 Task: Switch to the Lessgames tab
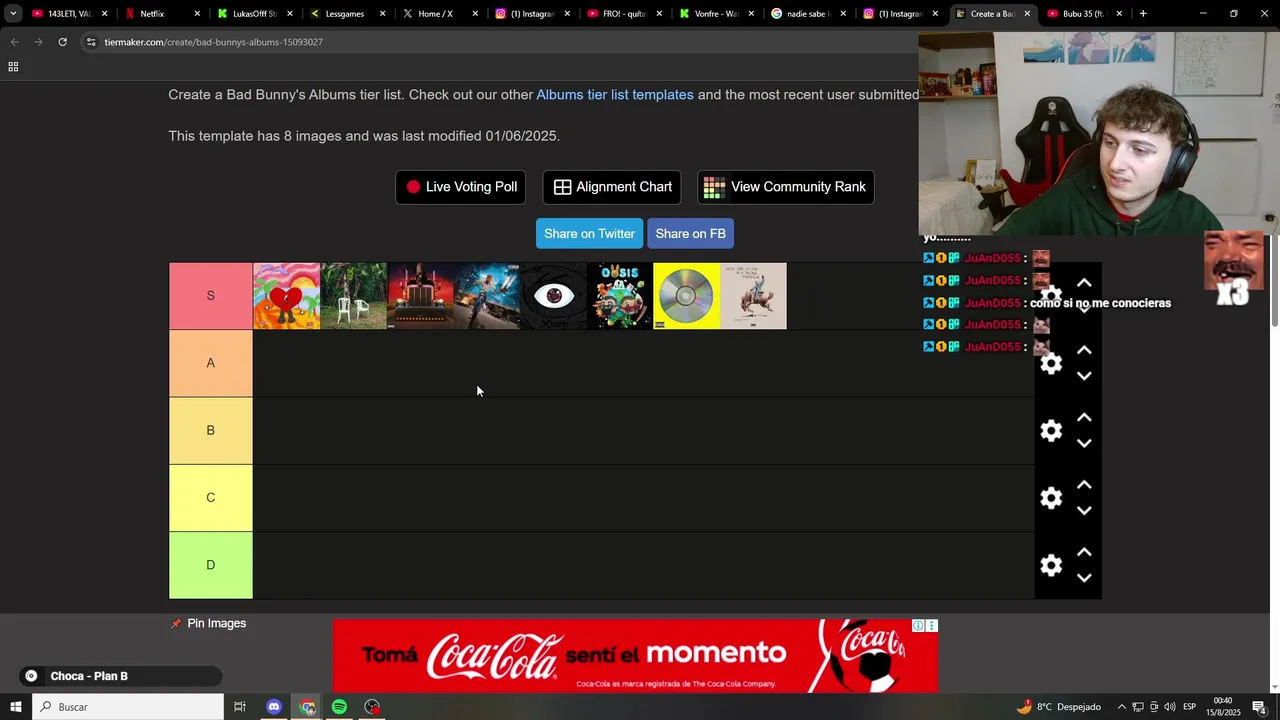click(346, 14)
